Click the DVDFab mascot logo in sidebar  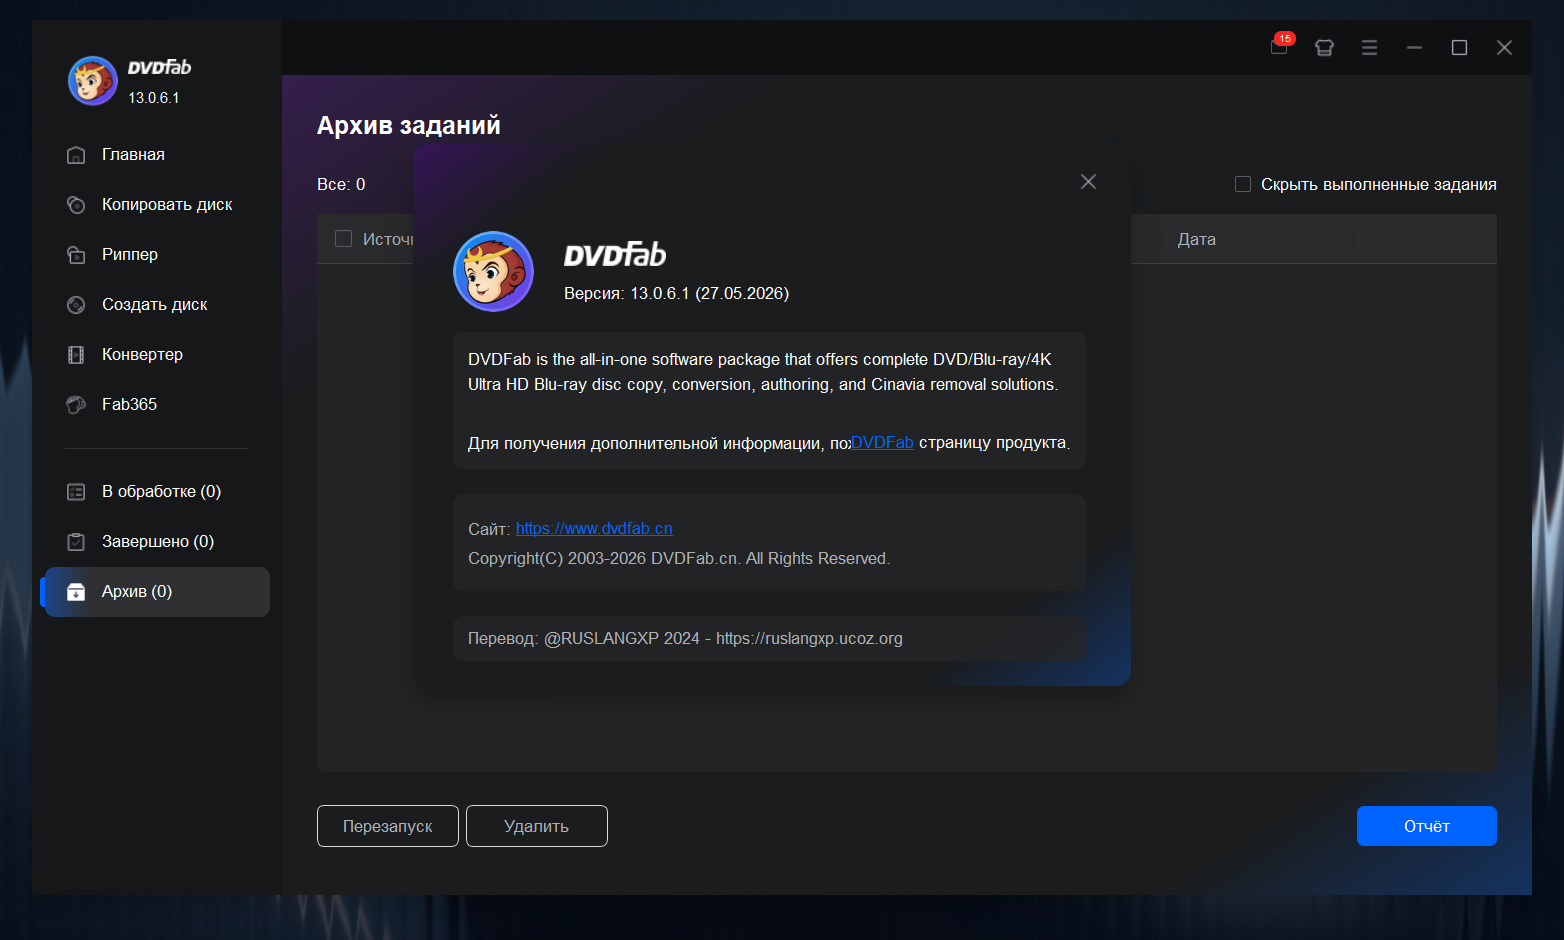93,80
